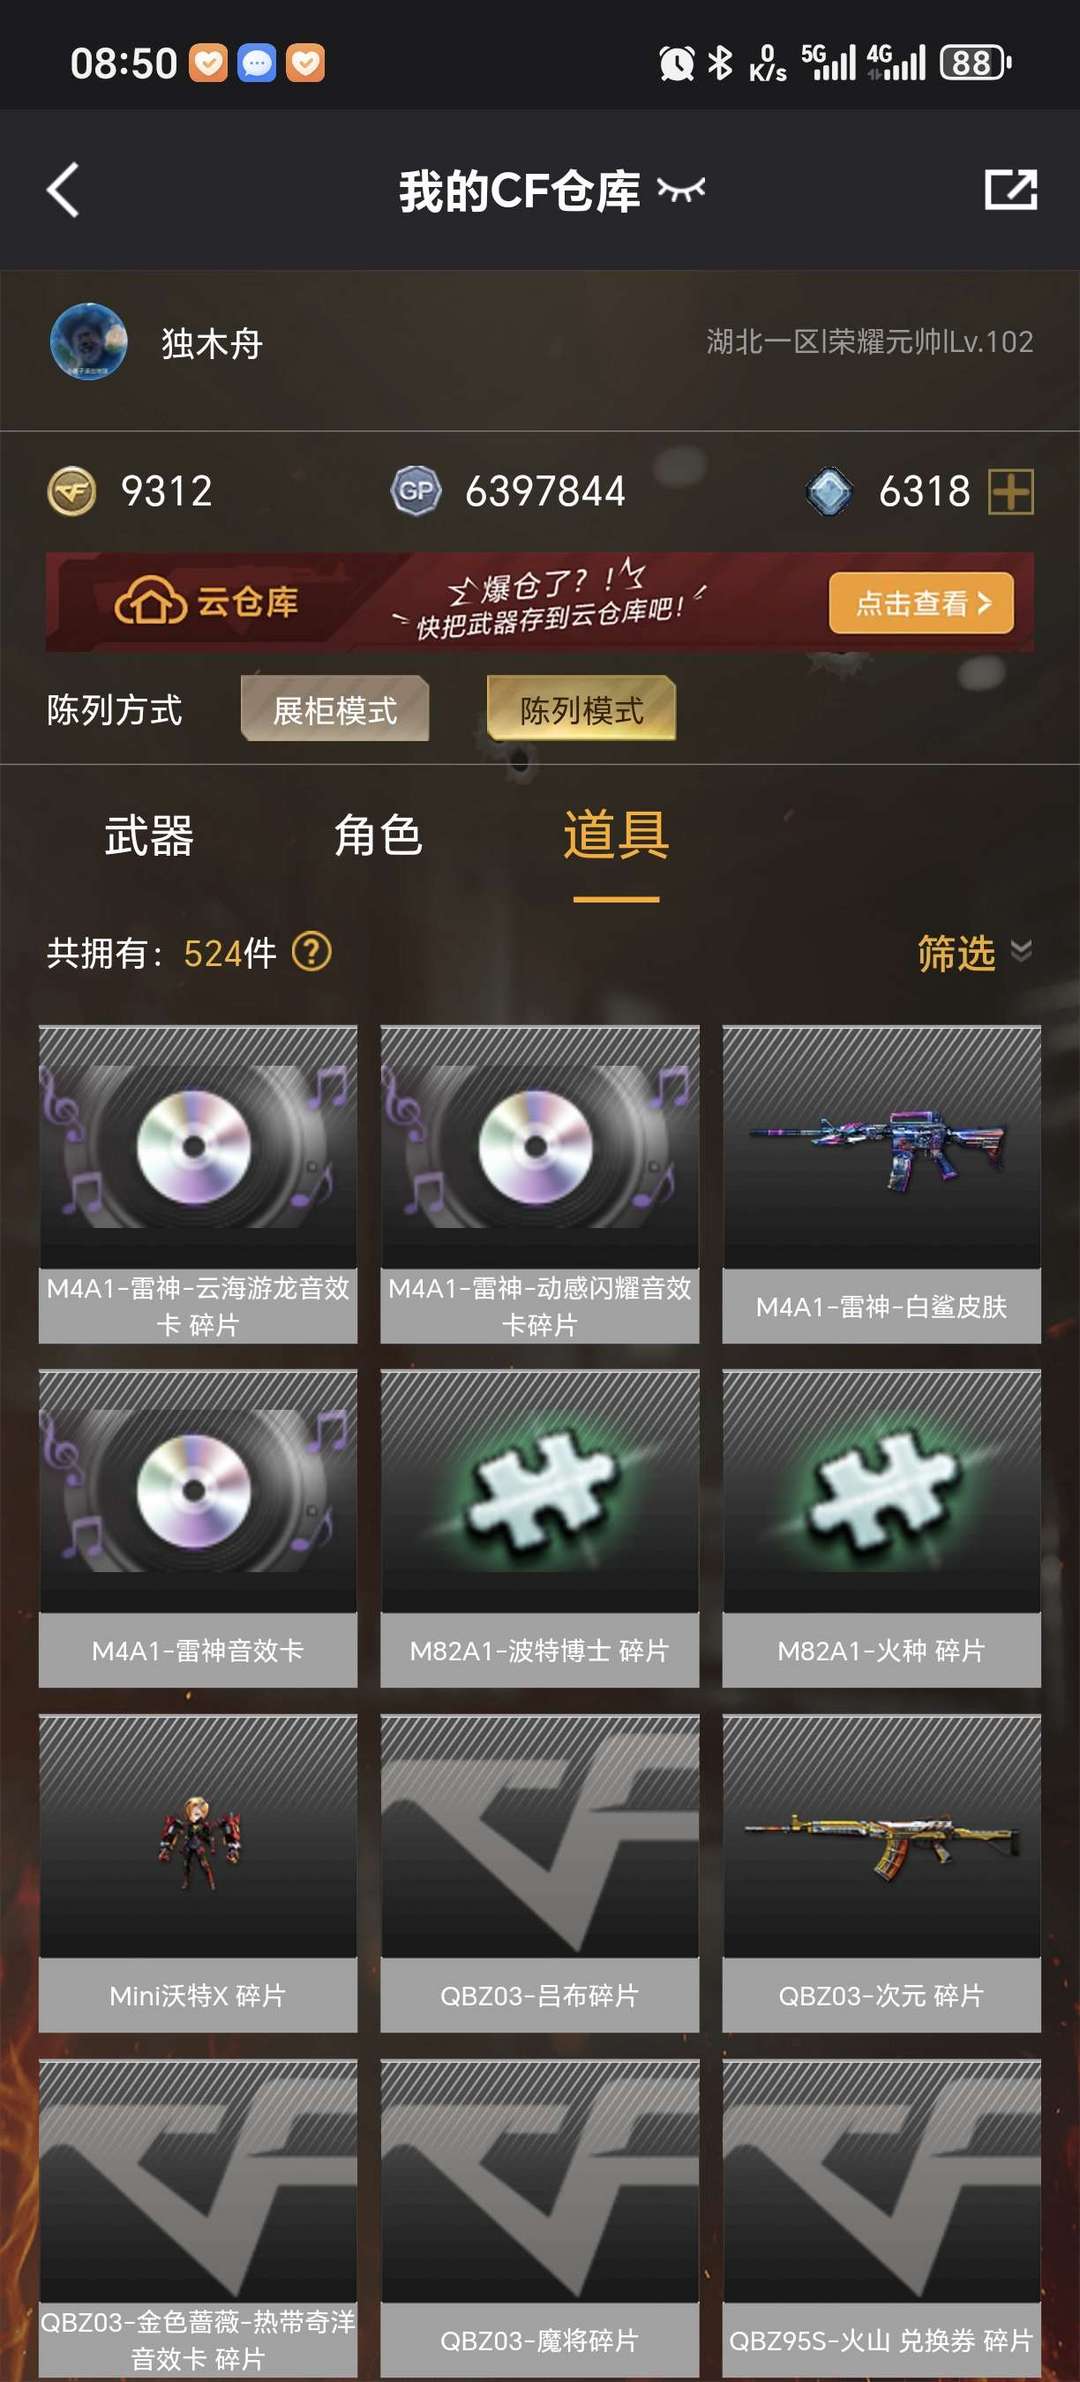Screen dimensions: 1080x2382
Task: Click the 点击查看 button
Action: tap(921, 603)
